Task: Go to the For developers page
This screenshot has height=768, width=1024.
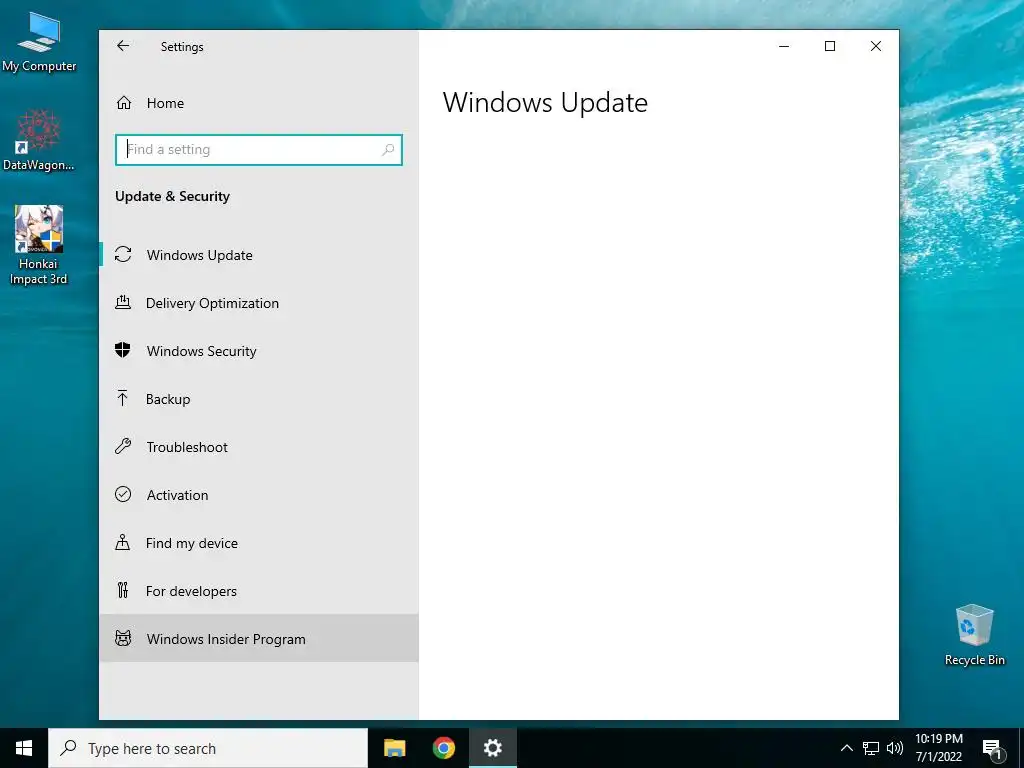Action: pos(259,591)
